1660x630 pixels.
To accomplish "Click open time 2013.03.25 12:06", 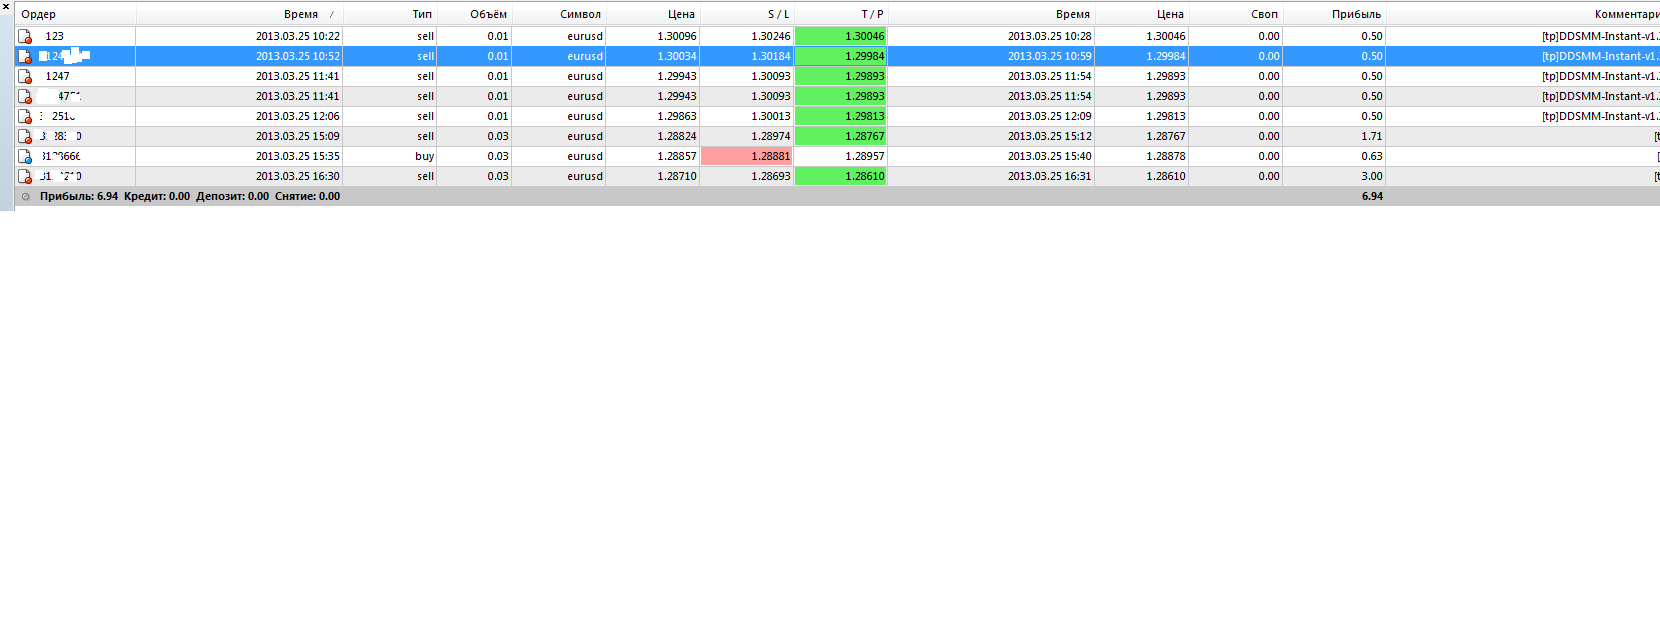I will (x=298, y=116).
